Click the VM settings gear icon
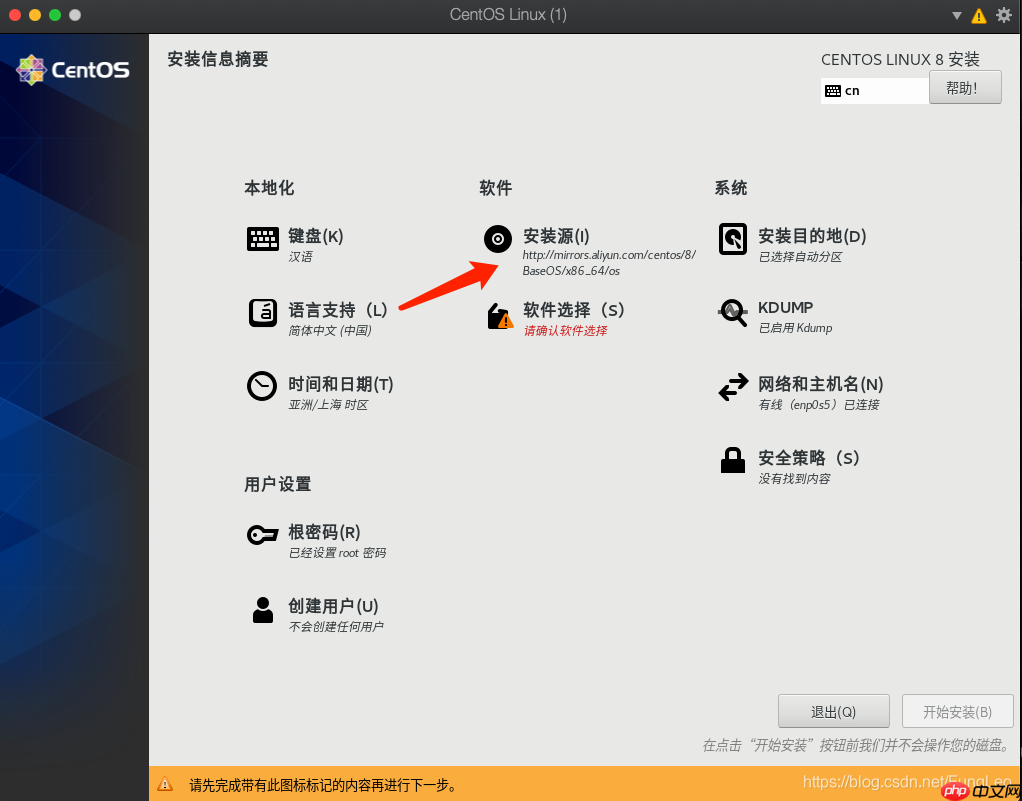 tap(1004, 15)
